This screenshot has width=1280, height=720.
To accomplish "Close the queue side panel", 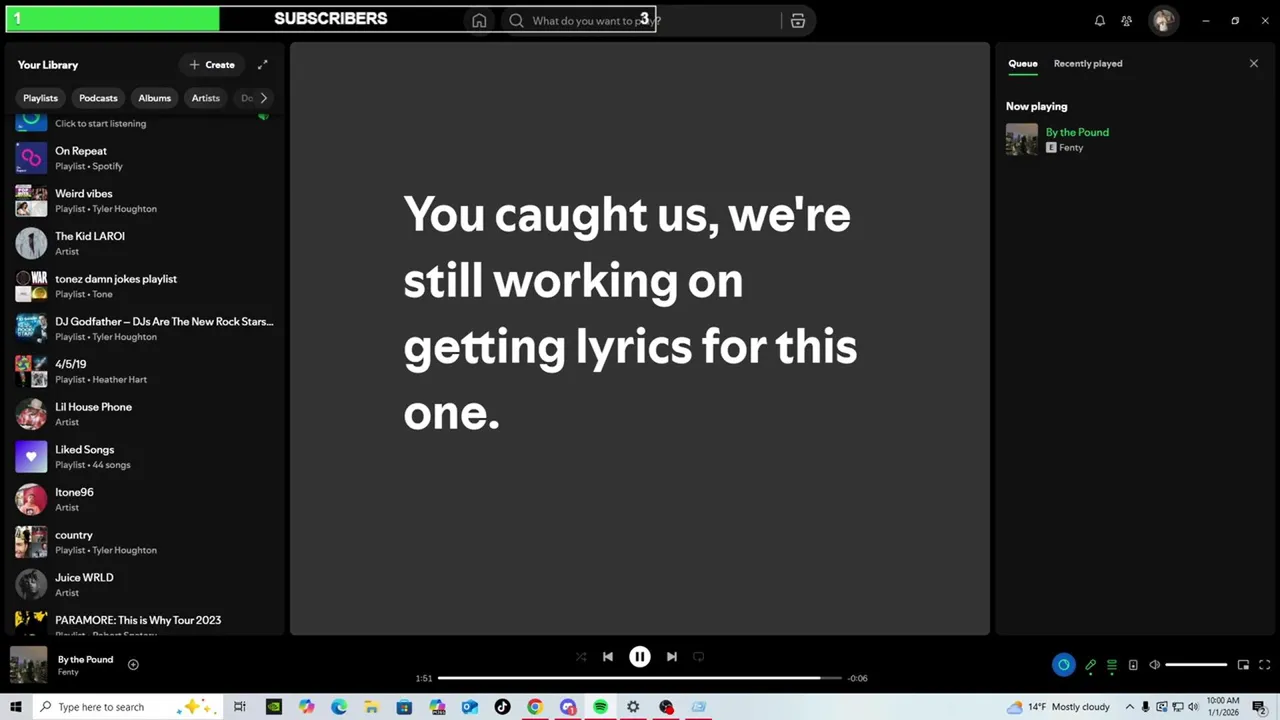I will tap(1254, 64).
